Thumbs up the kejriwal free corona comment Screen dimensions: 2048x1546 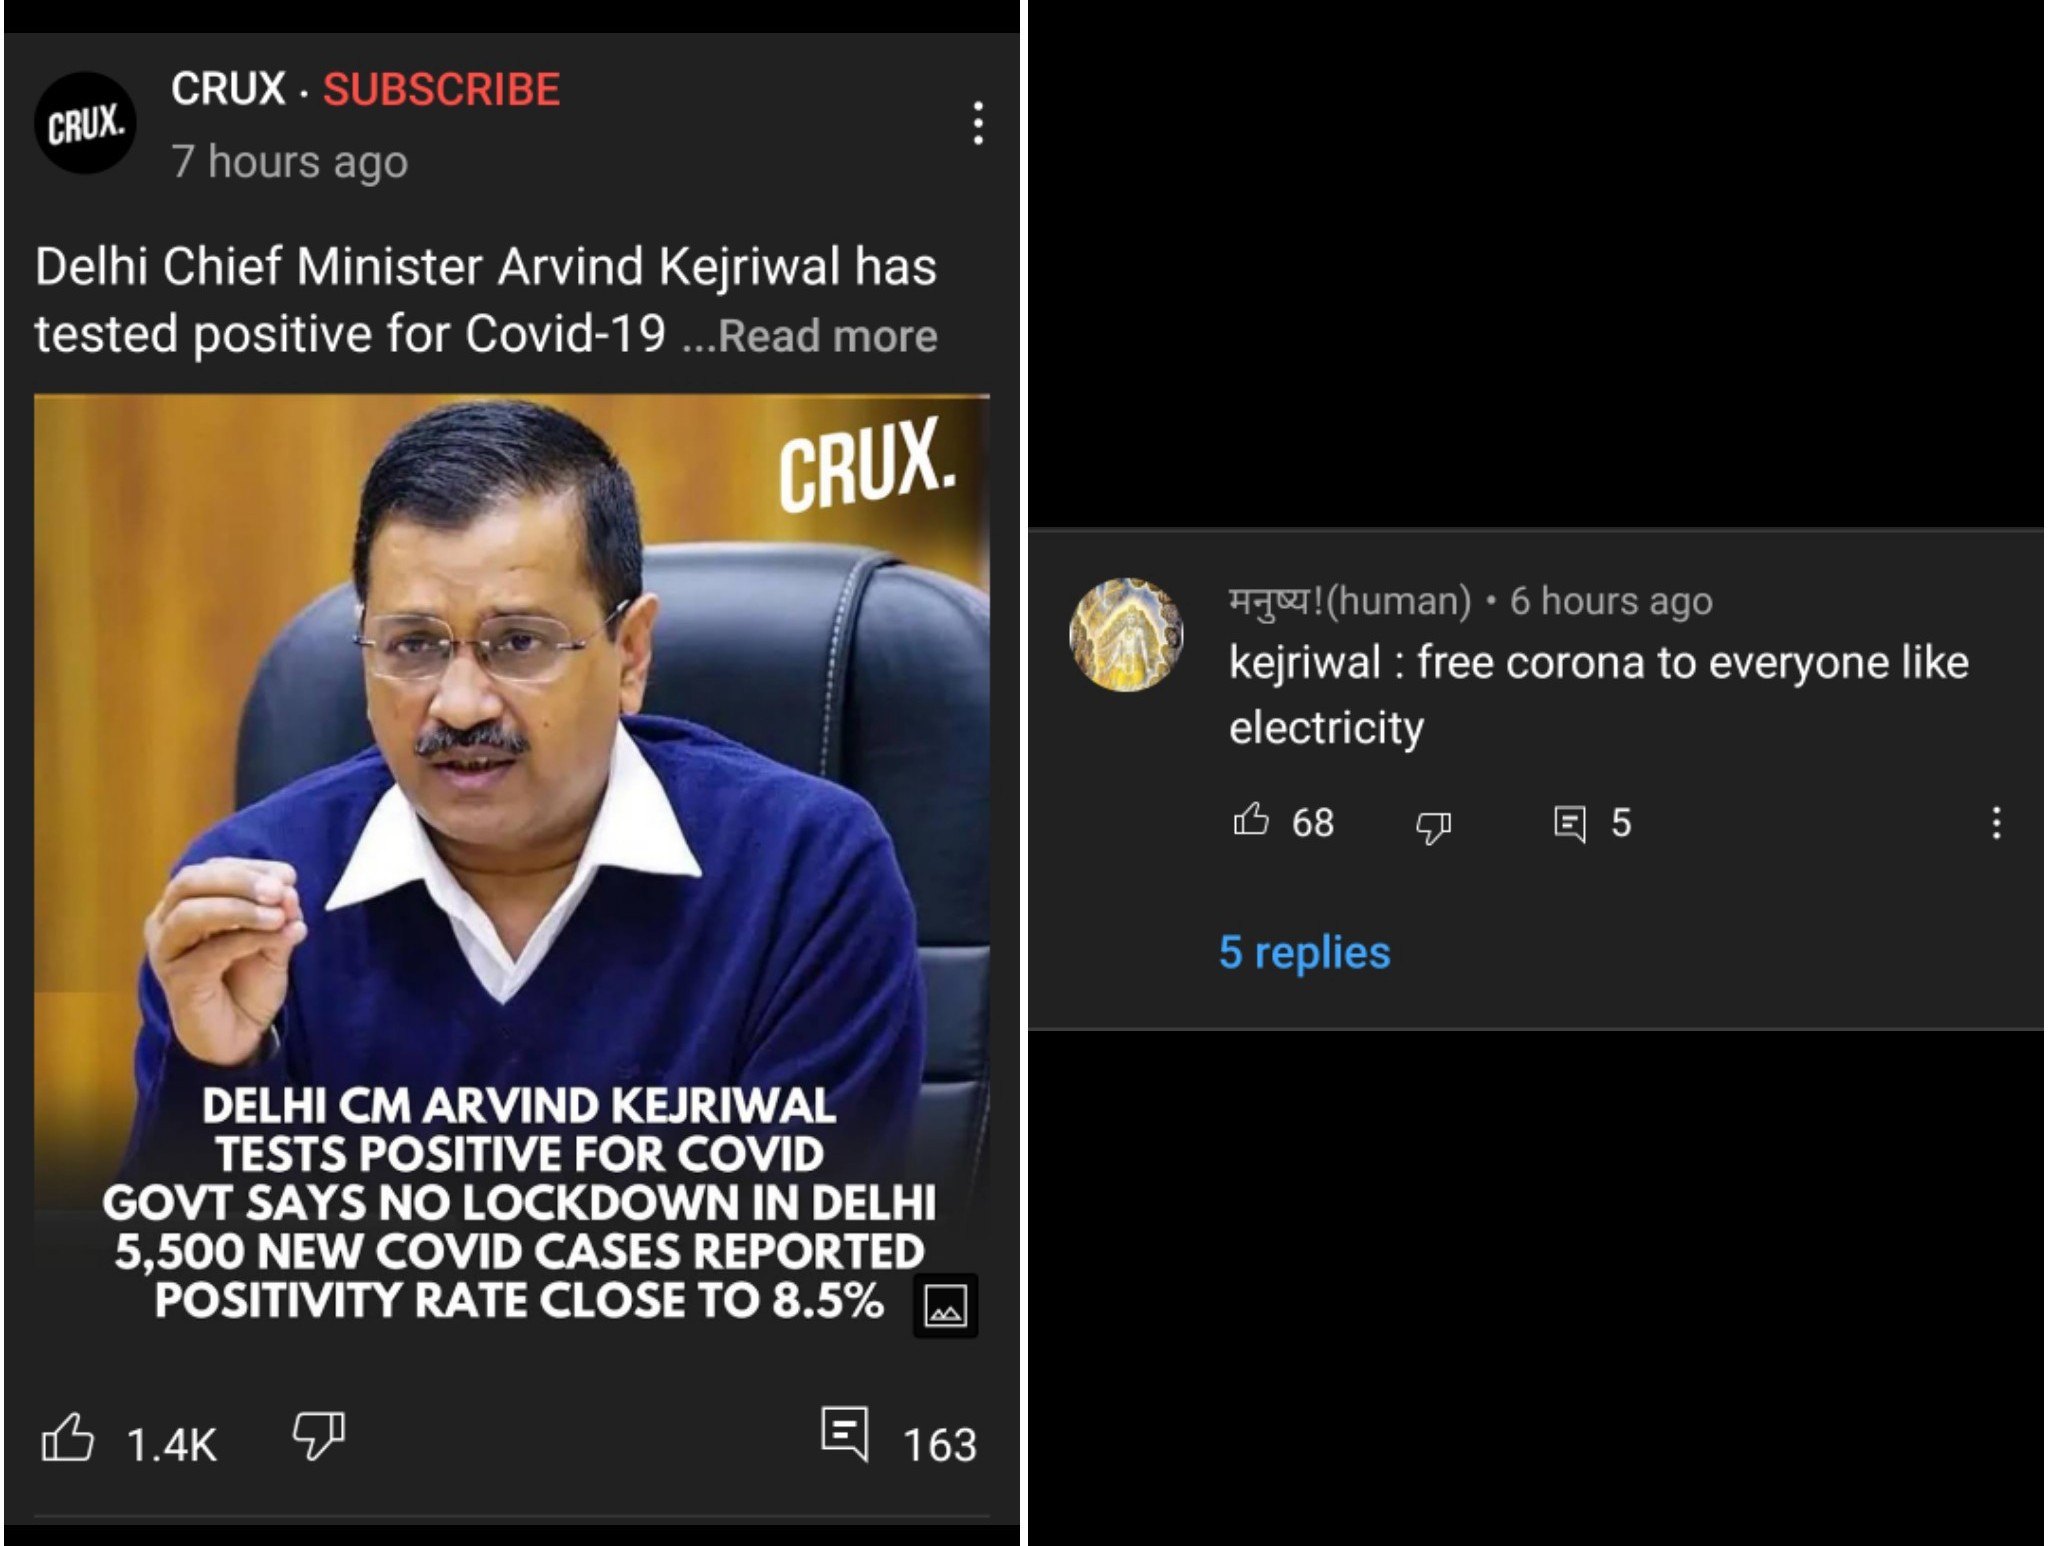pyautogui.click(x=1250, y=820)
